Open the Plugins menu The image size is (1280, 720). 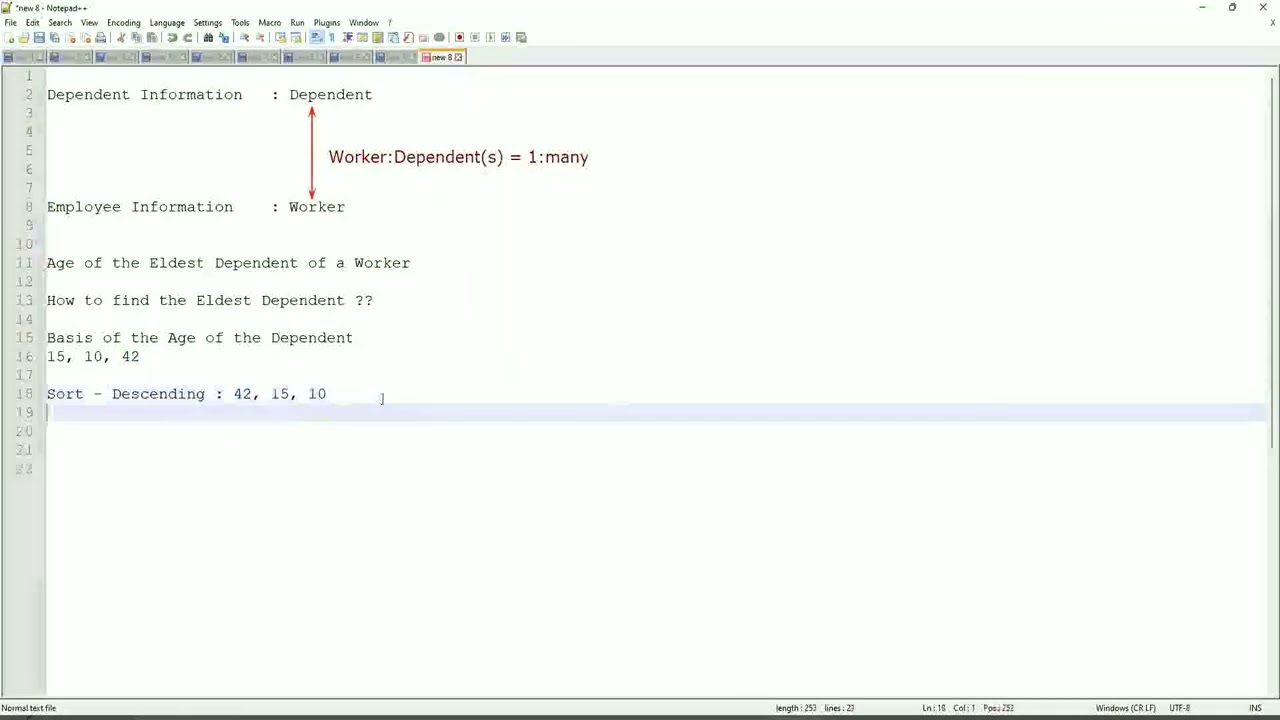pyautogui.click(x=327, y=22)
